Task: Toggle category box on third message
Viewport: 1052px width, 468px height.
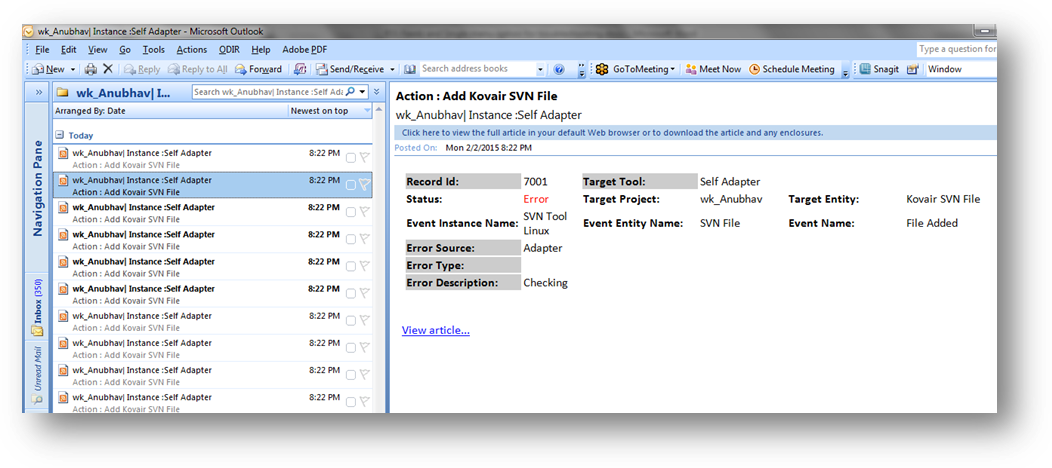Action: [x=351, y=211]
